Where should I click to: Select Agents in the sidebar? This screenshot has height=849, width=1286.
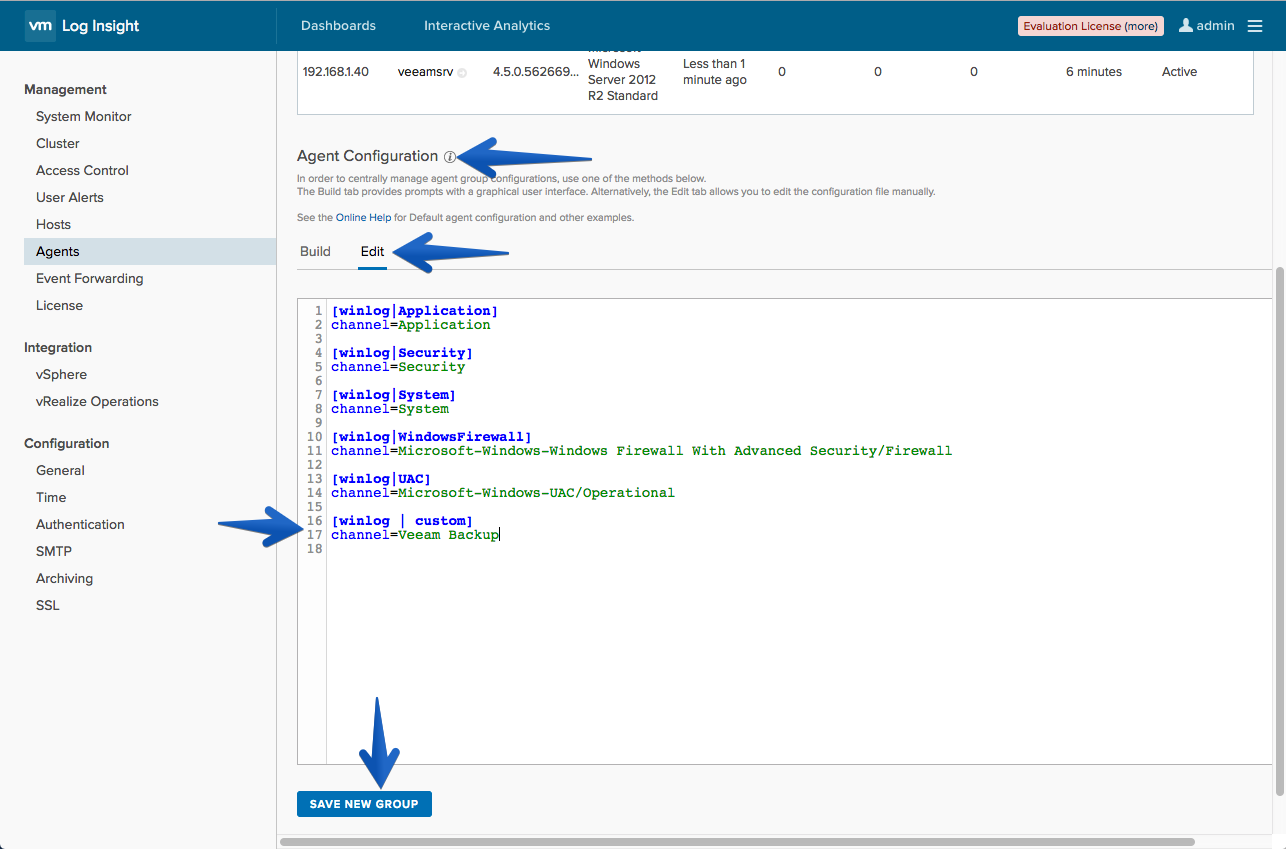click(150, 251)
